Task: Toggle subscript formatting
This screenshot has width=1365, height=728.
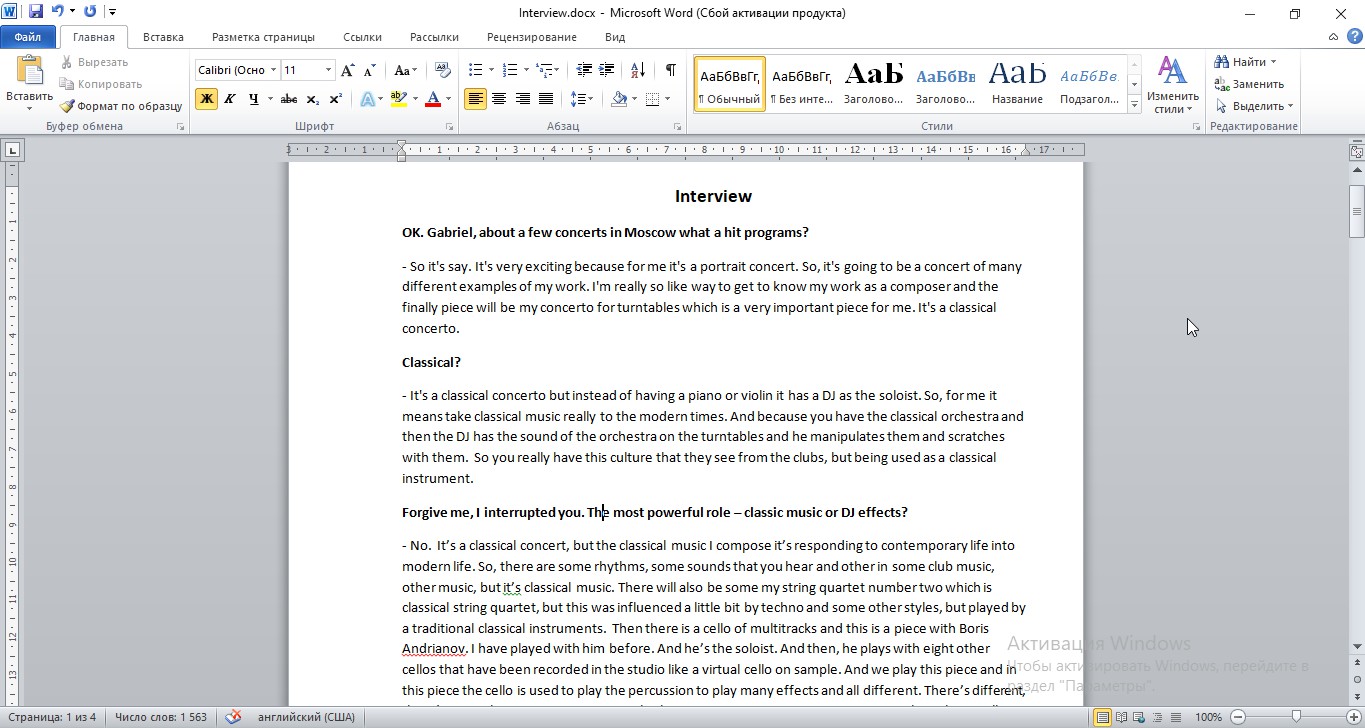Action: pos(312,99)
